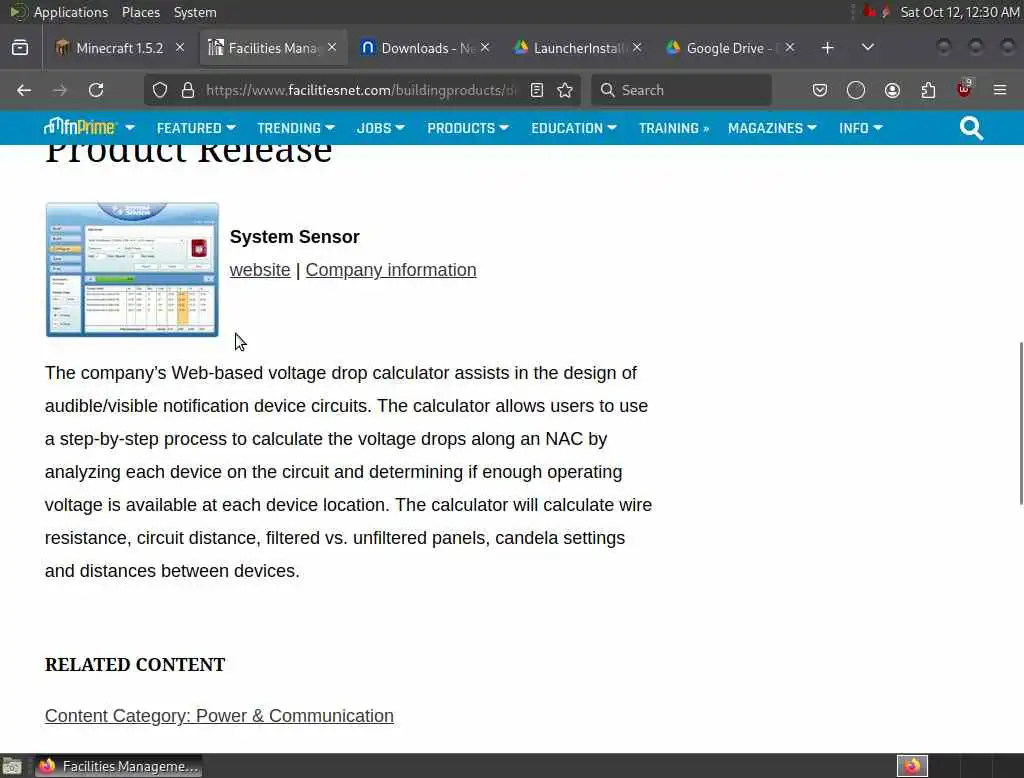Save page to Pocket
This screenshot has width=1024, height=778.
(820, 90)
